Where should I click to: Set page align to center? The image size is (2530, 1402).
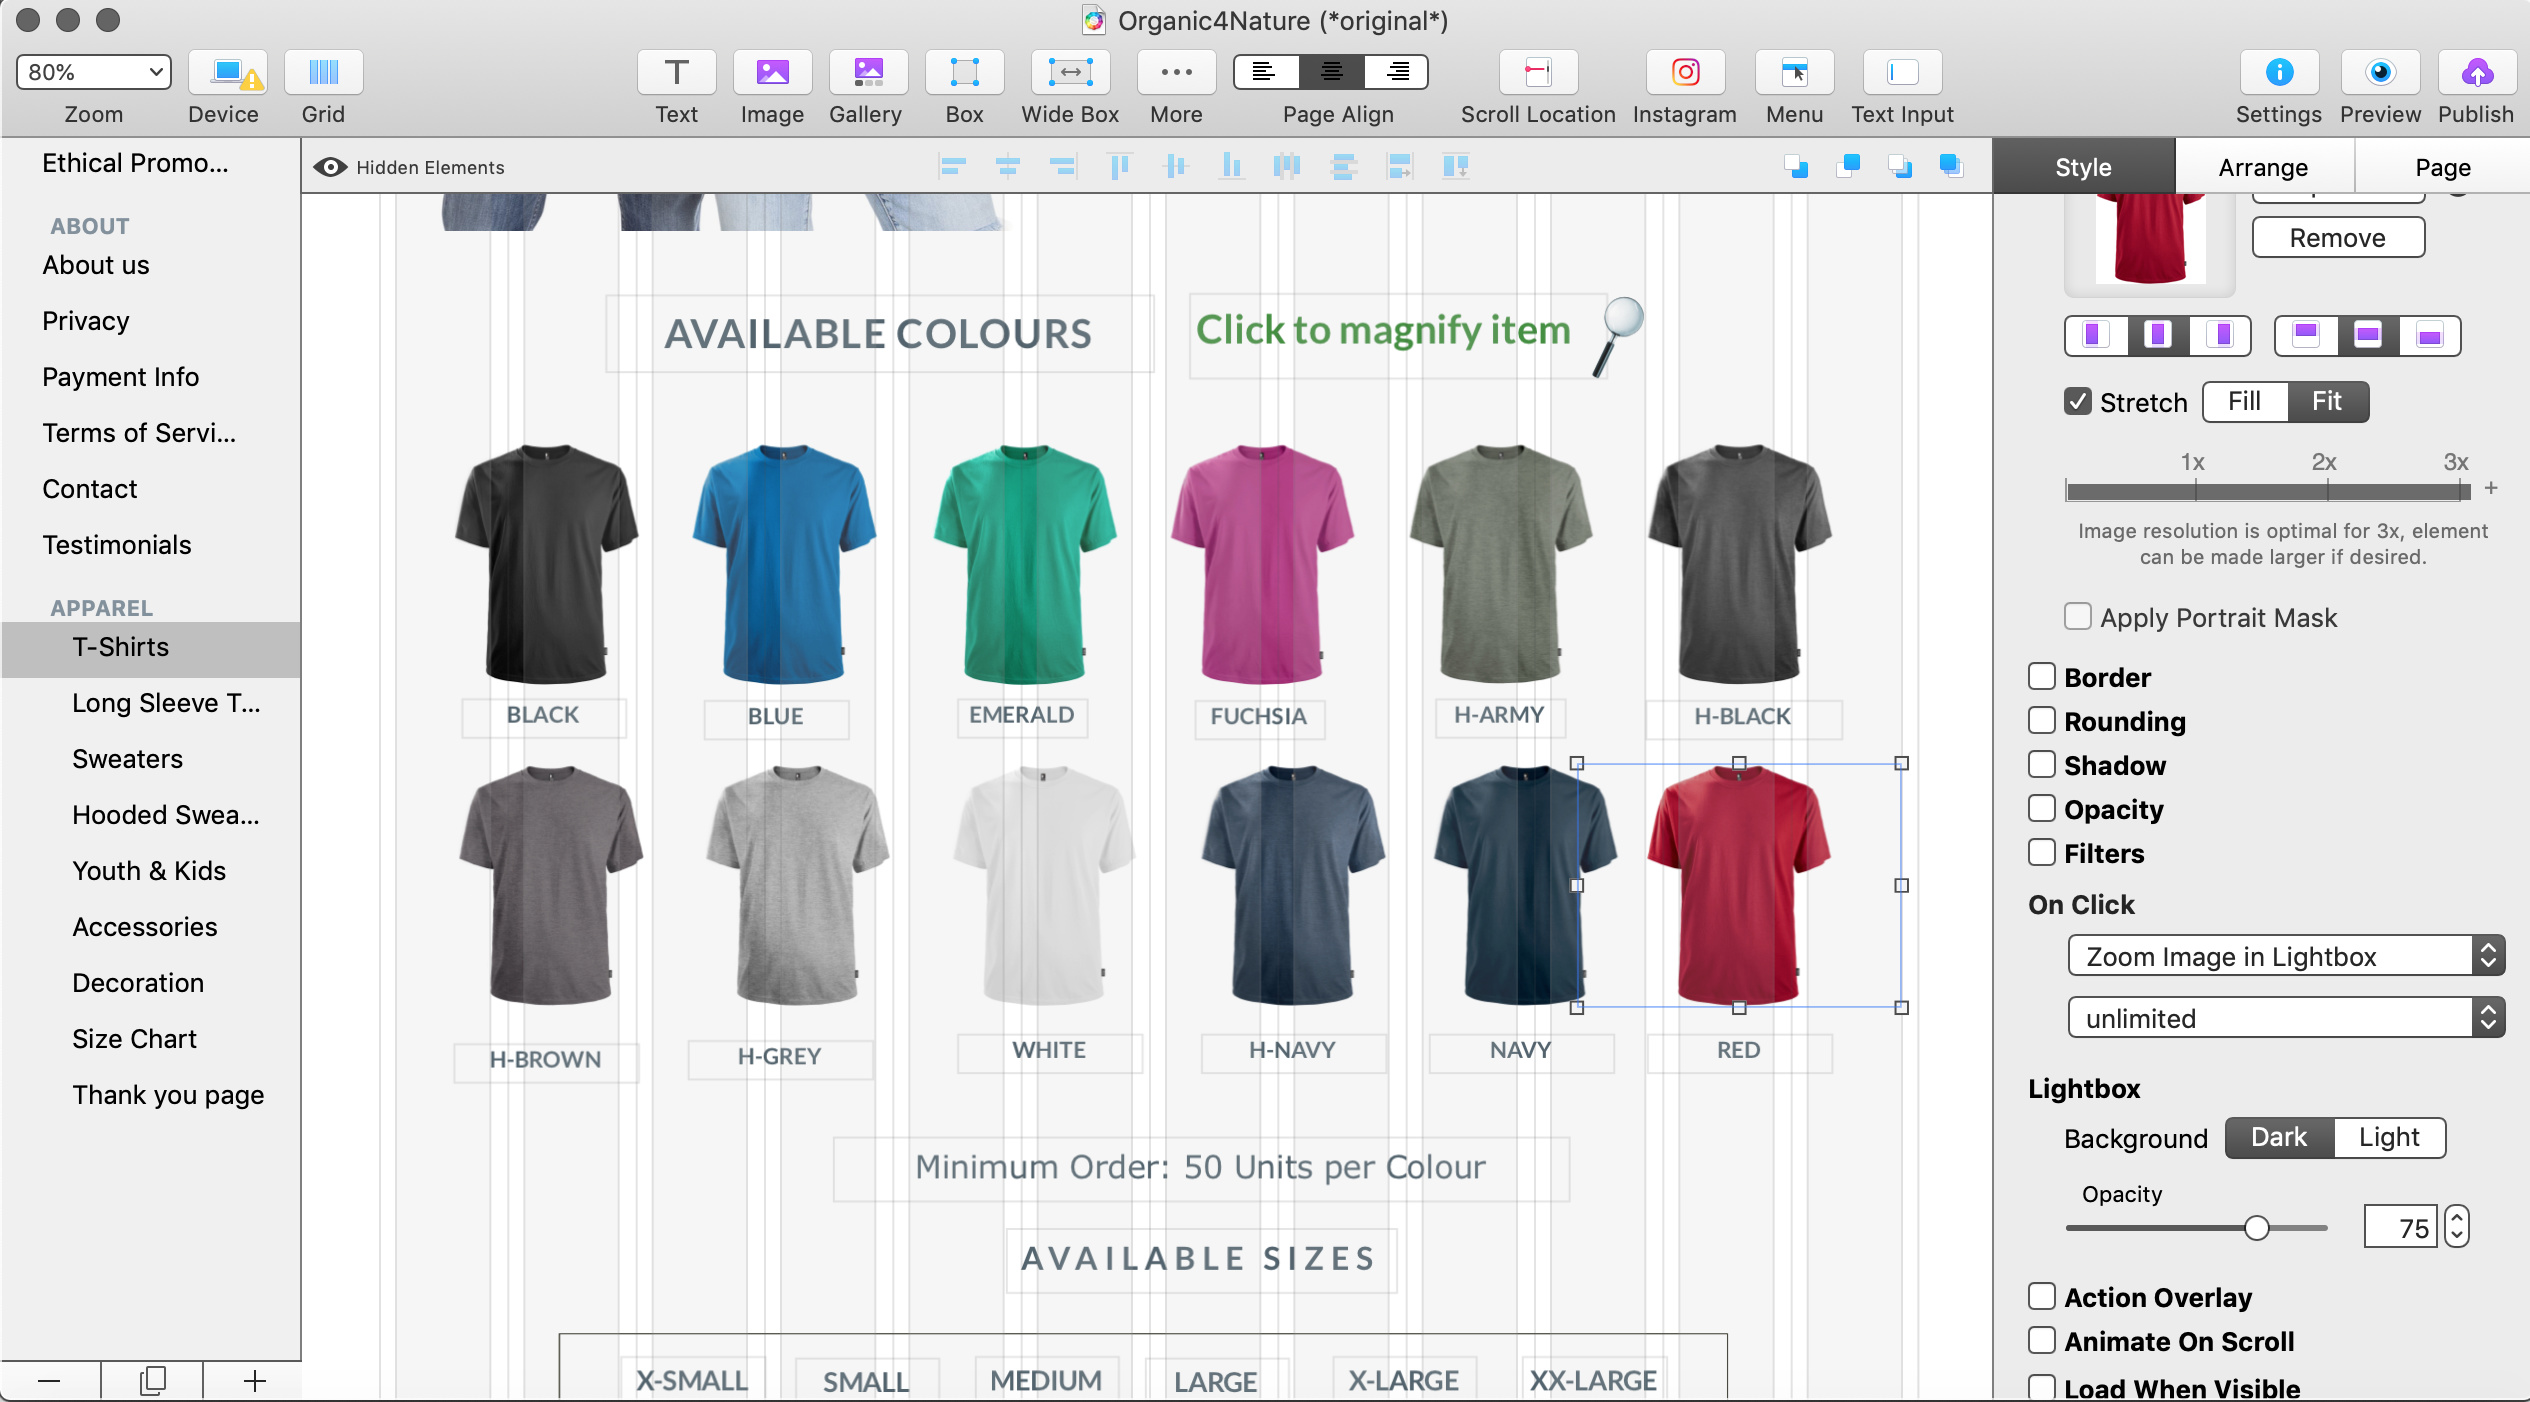[x=1331, y=72]
